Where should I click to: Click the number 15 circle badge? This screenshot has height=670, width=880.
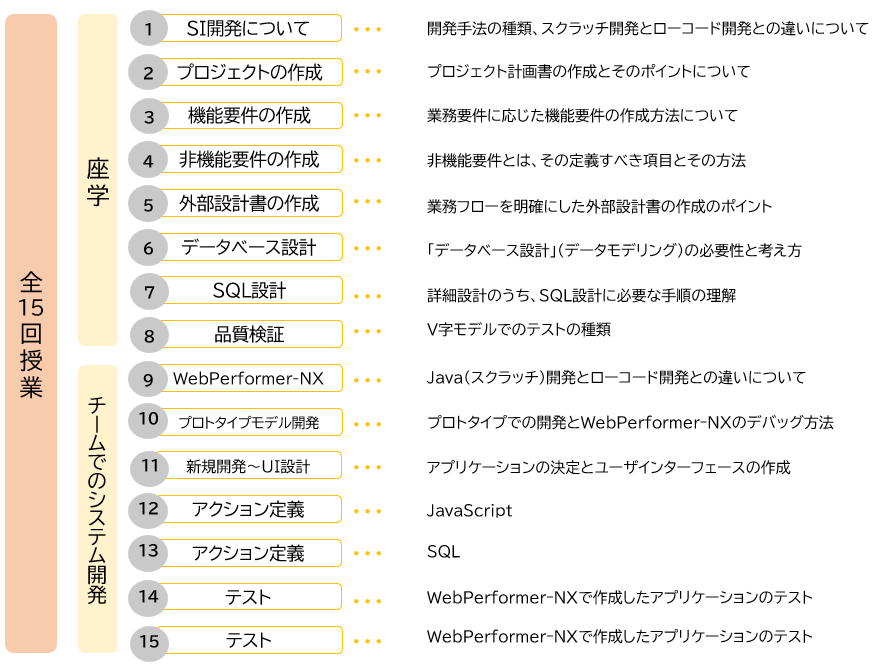[x=149, y=642]
